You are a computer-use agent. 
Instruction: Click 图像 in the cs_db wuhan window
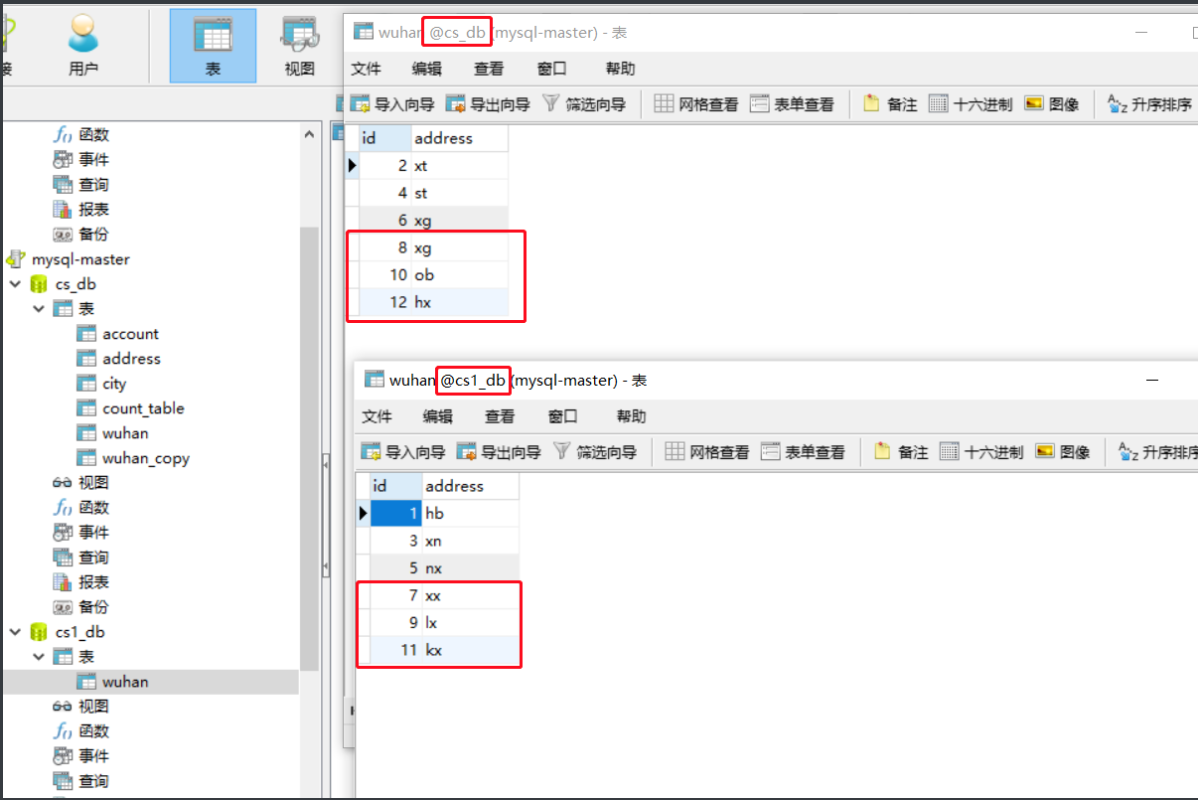click(1052, 104)
